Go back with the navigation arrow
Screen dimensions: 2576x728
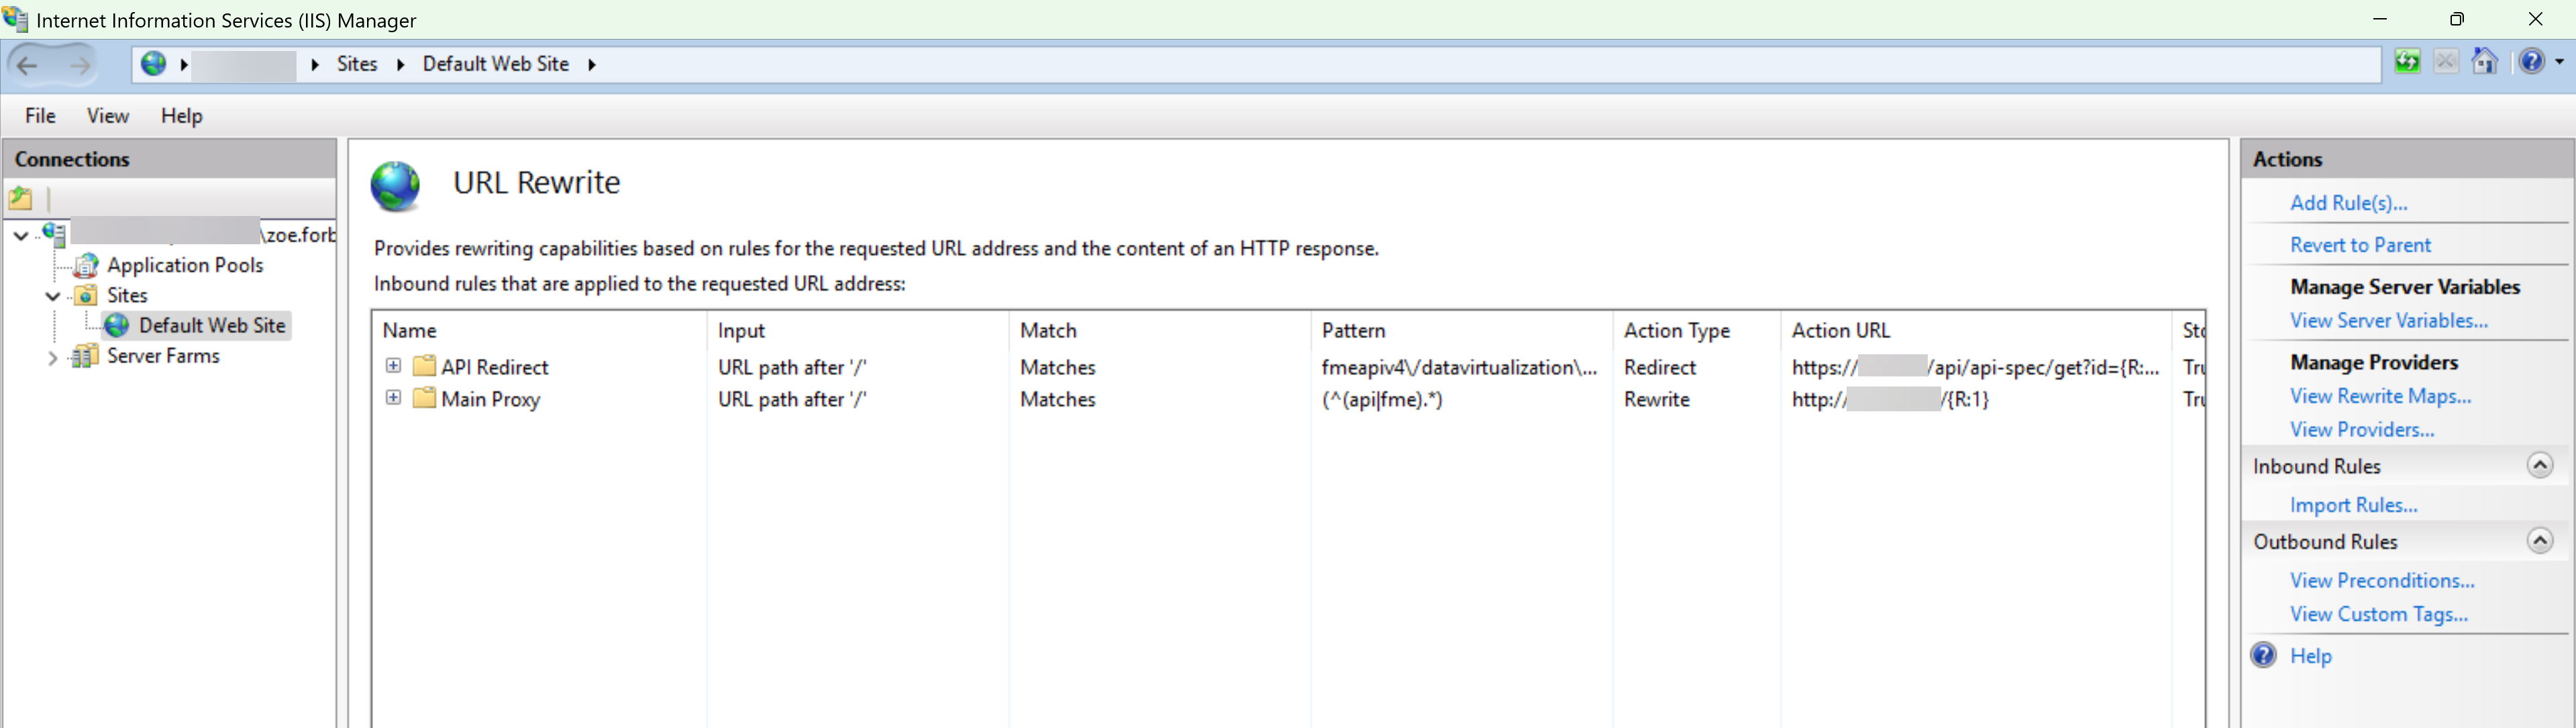click(28, 65)
